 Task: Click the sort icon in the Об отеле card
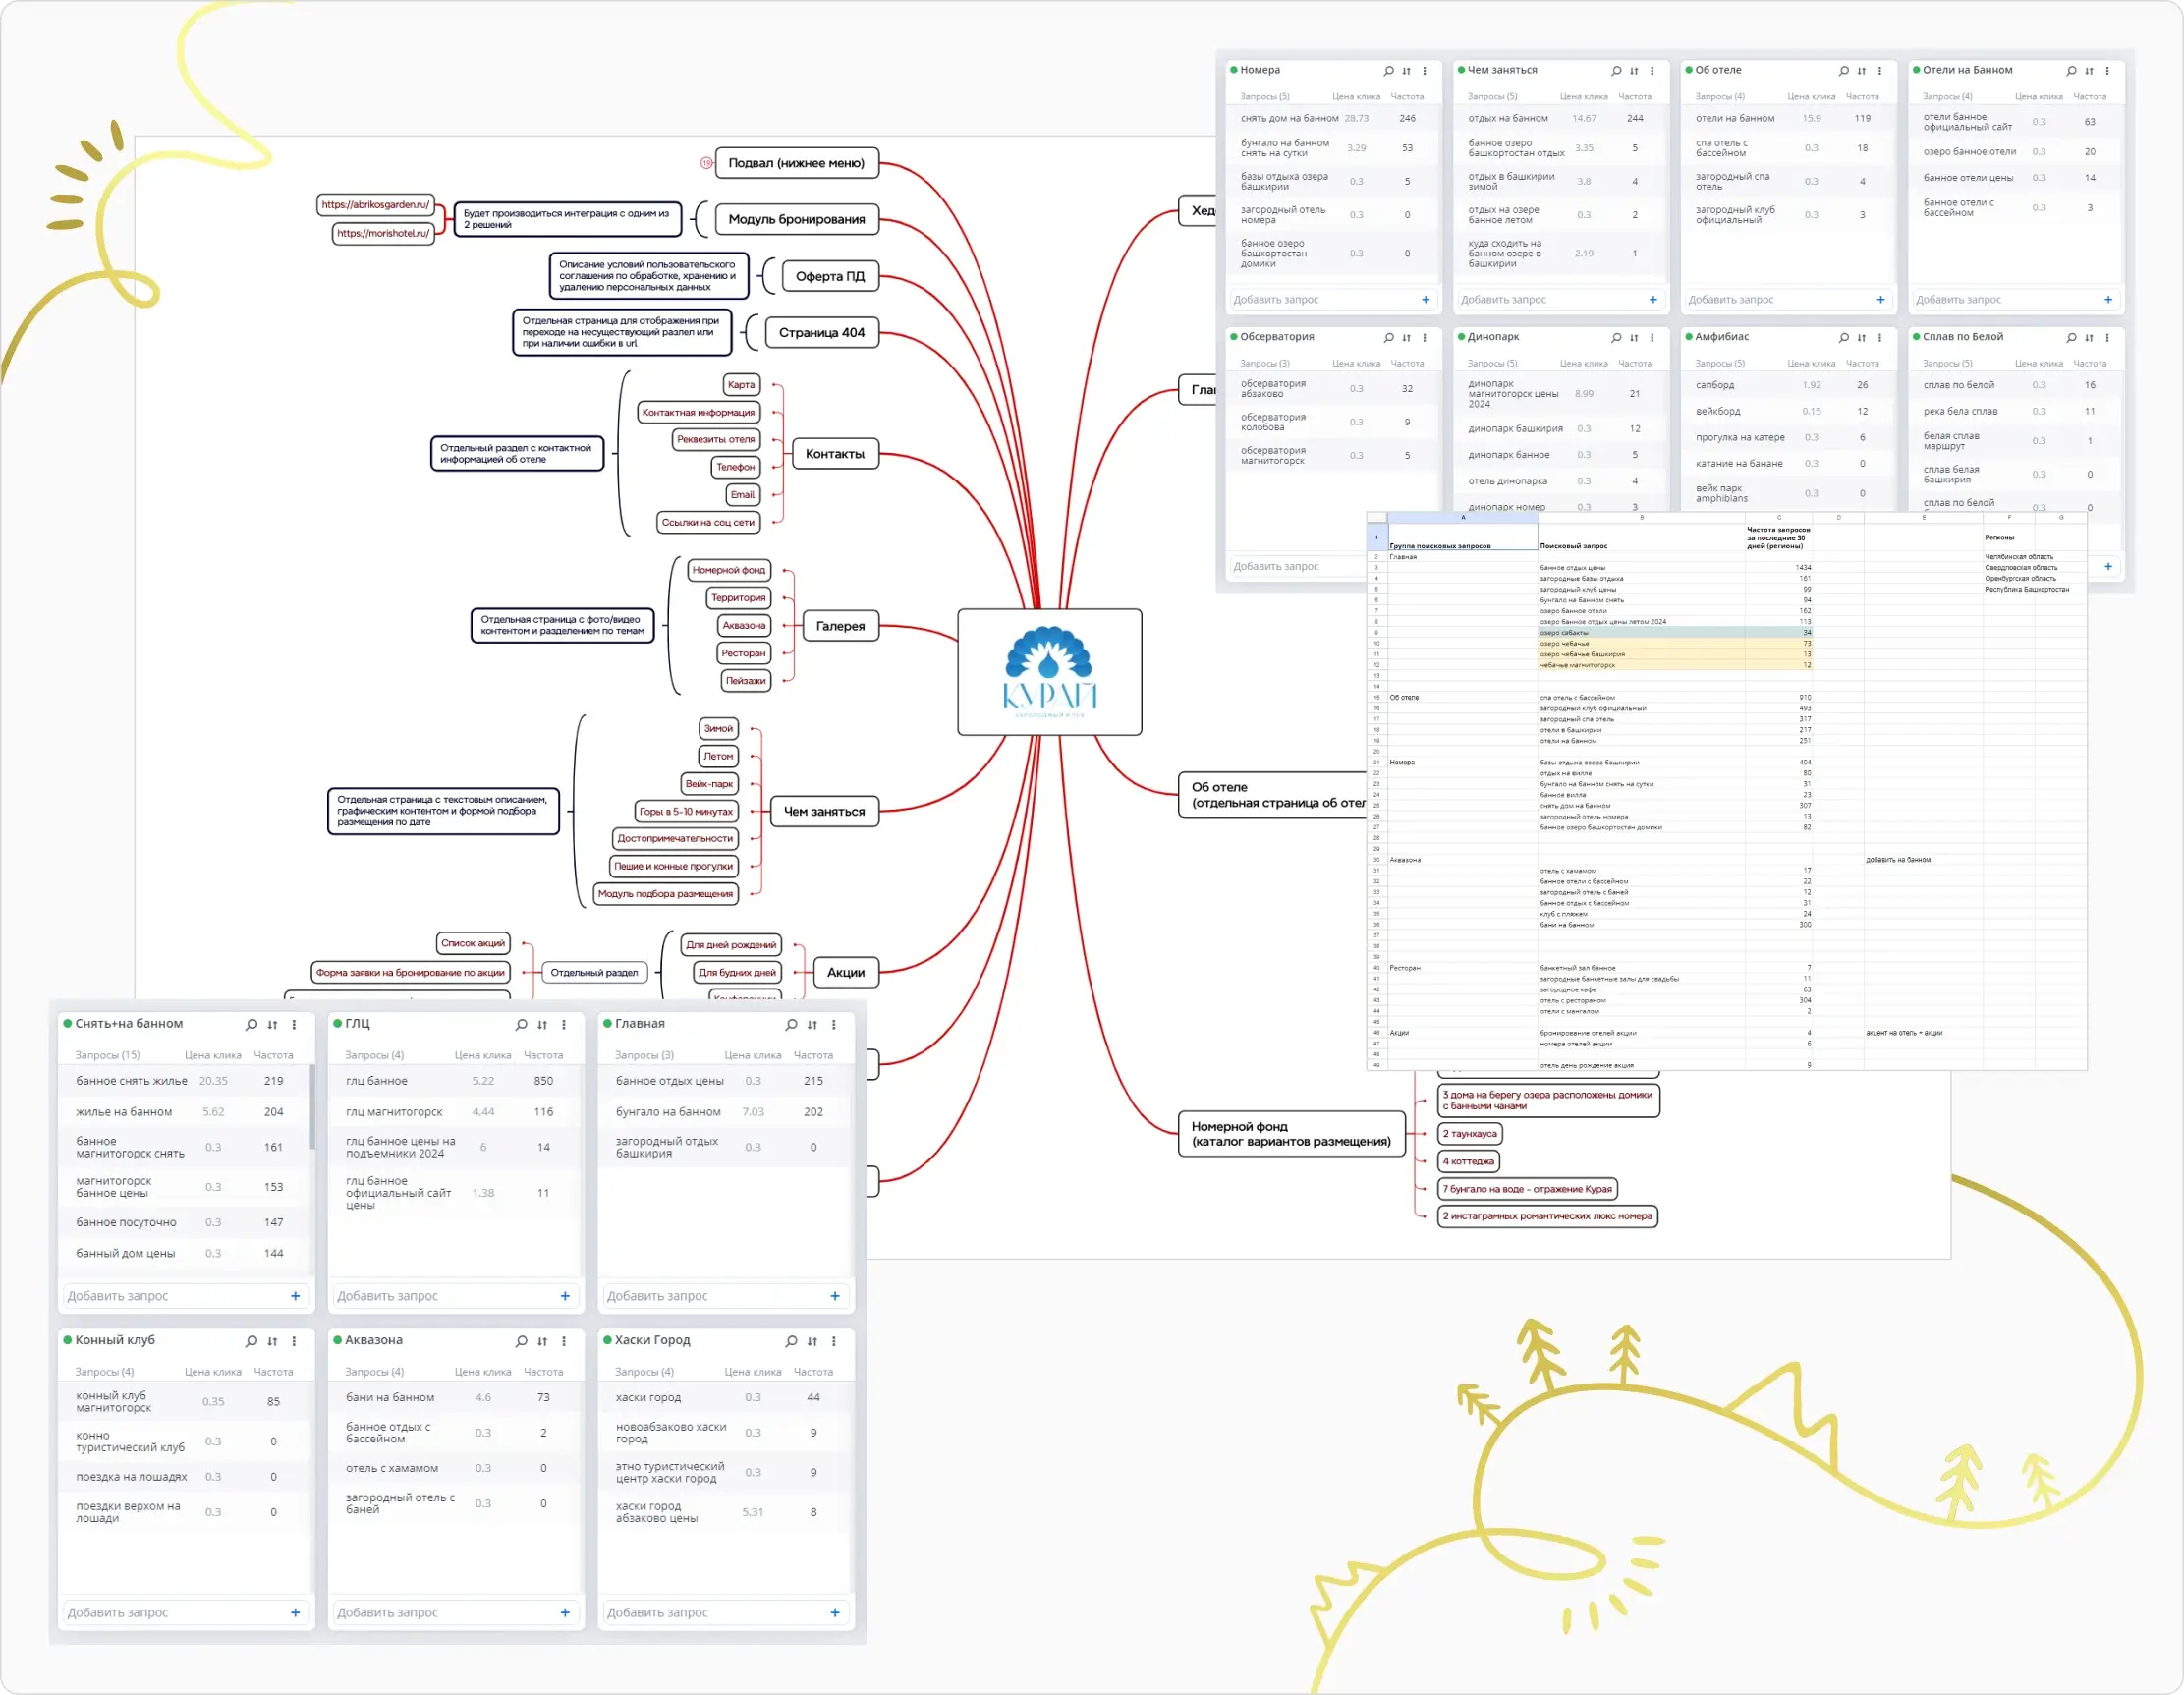(x=1862, y=71)
